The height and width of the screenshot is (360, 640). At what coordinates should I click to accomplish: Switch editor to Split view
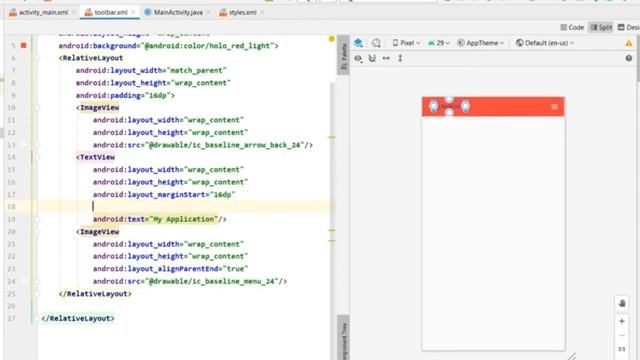tap(601, 27)
